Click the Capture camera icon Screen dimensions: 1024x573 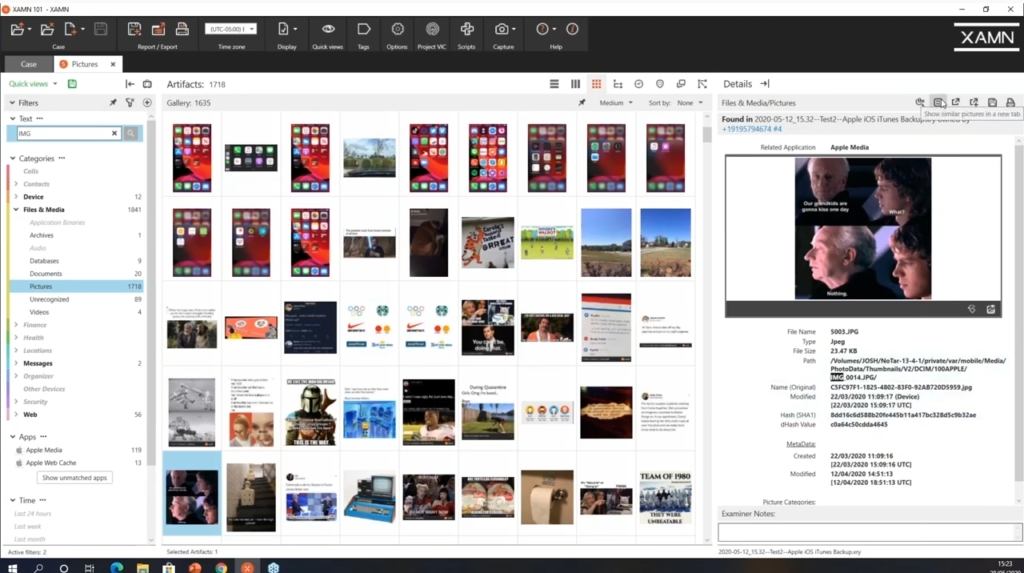501,29
